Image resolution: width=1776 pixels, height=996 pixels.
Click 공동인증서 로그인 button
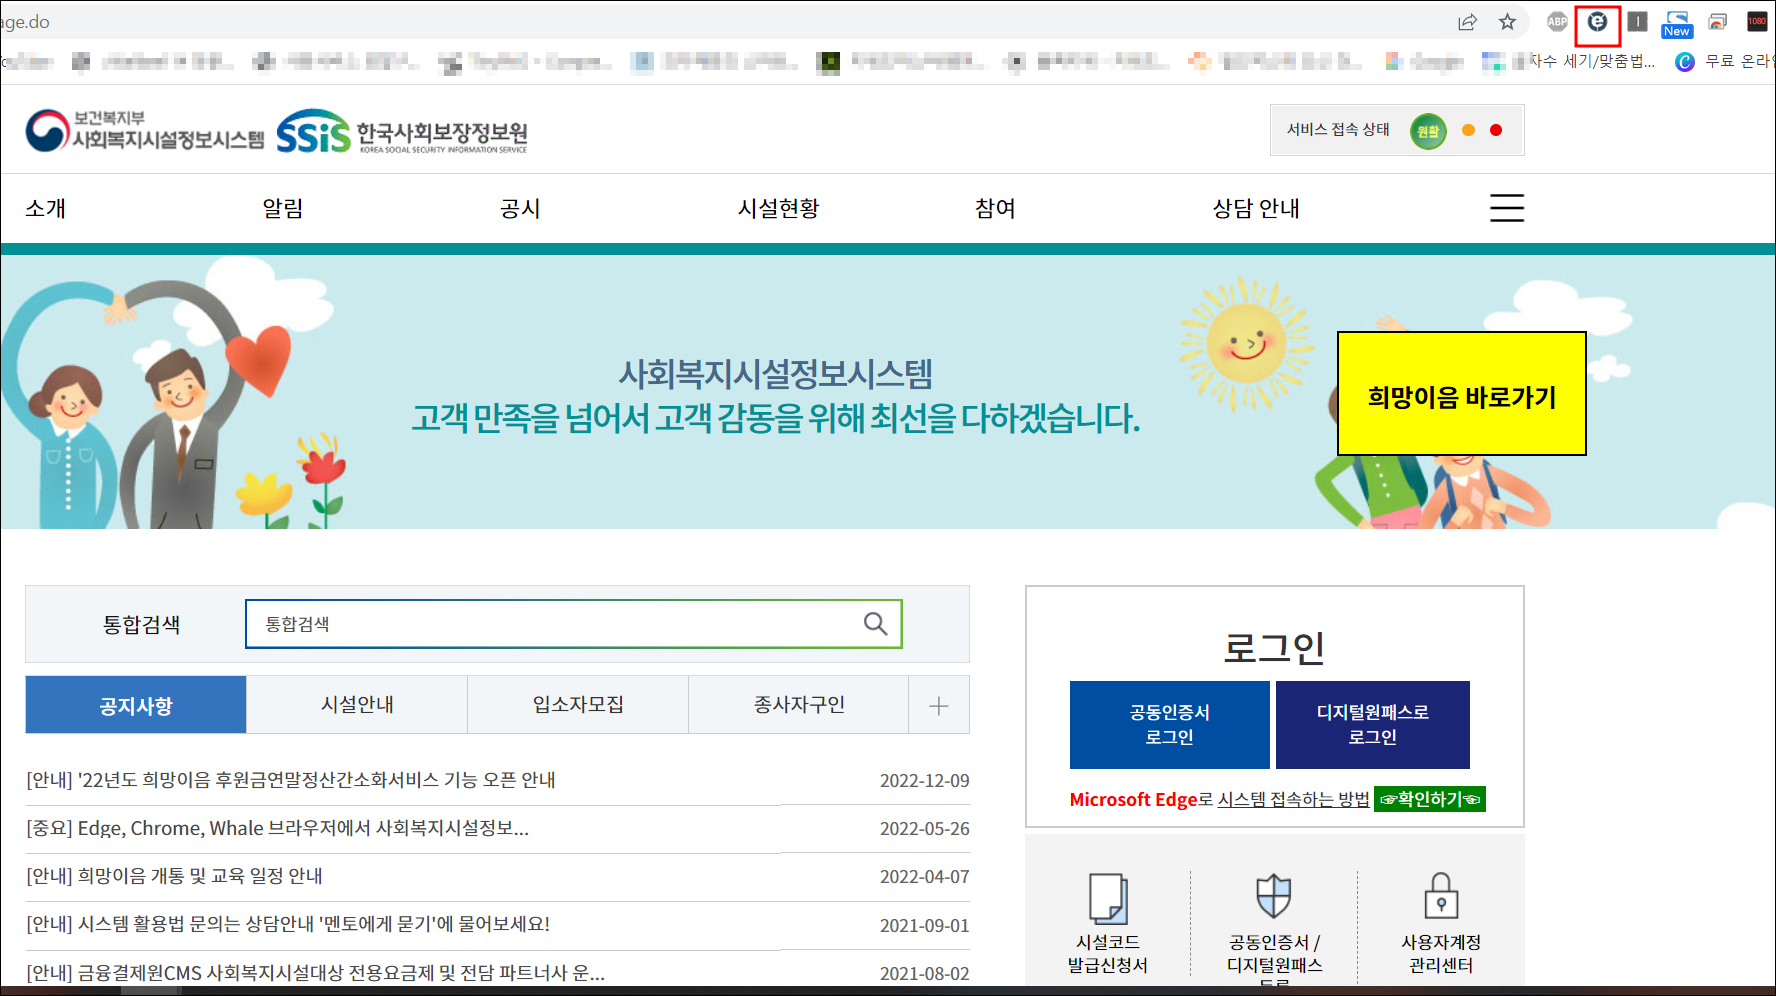coord(1170,725)
